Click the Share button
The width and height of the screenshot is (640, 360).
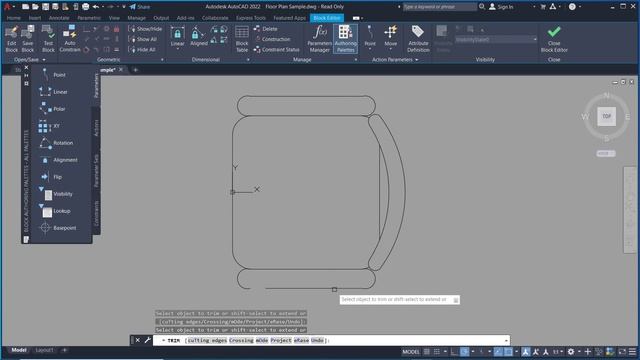[140, 7]
